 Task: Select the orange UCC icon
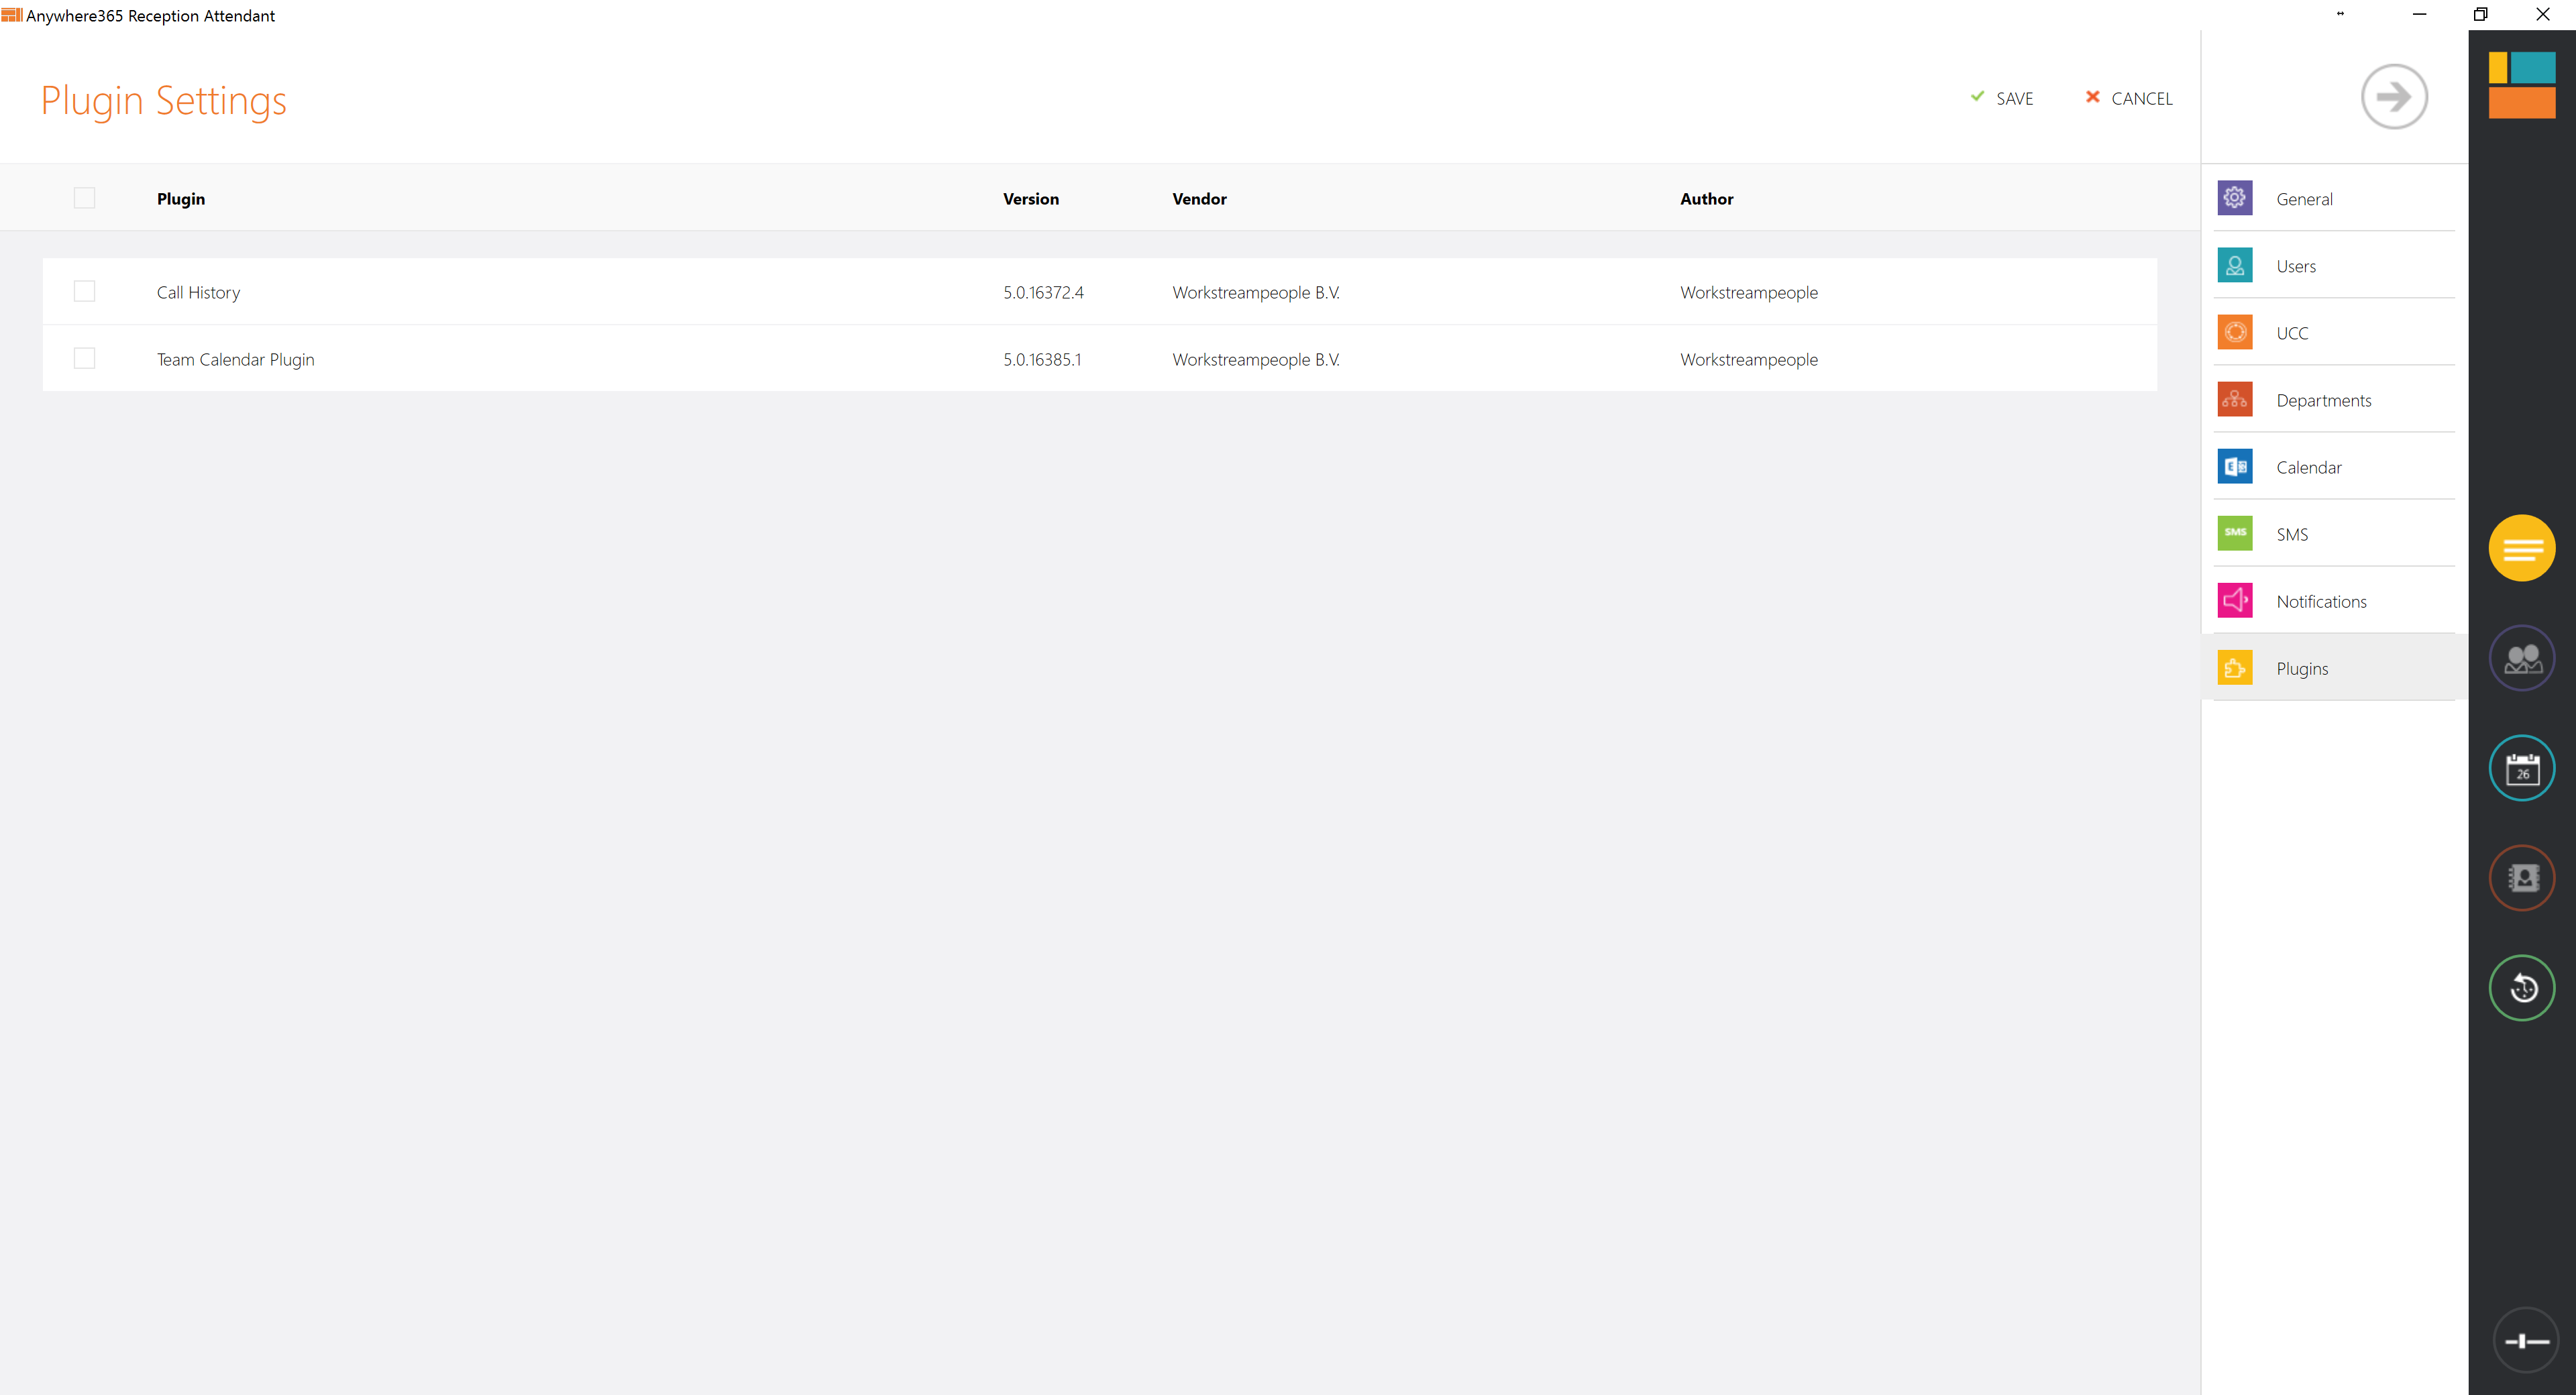(2234, 332)
